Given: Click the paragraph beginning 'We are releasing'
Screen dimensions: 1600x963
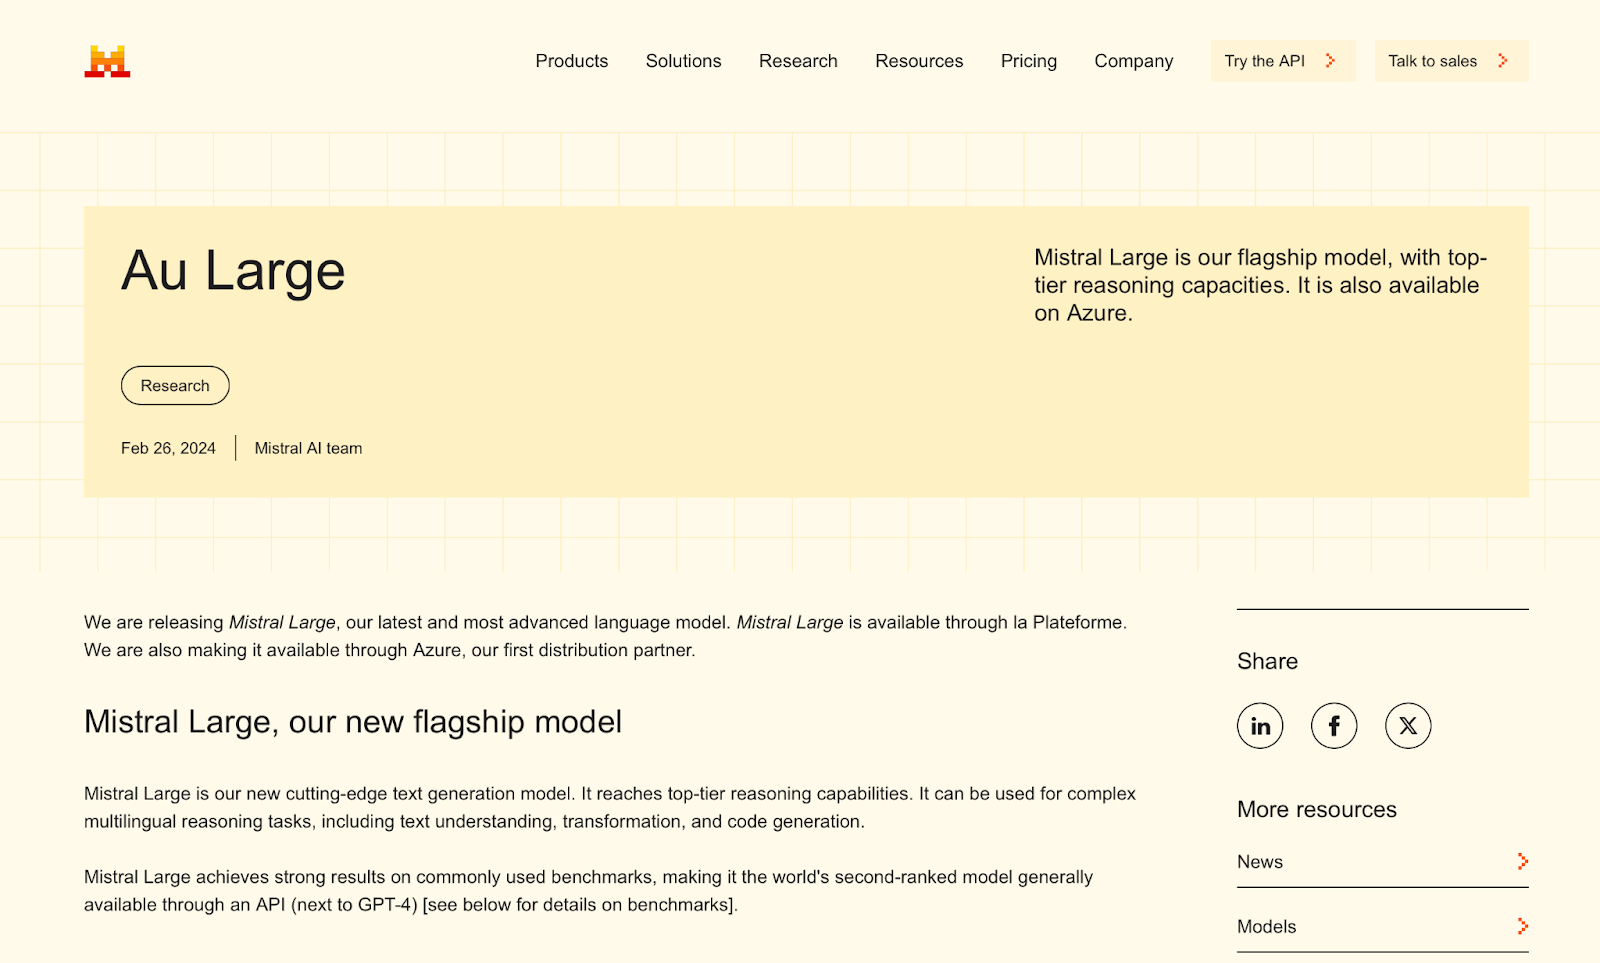Looking at the screenshot, I should tap(605, 636).
